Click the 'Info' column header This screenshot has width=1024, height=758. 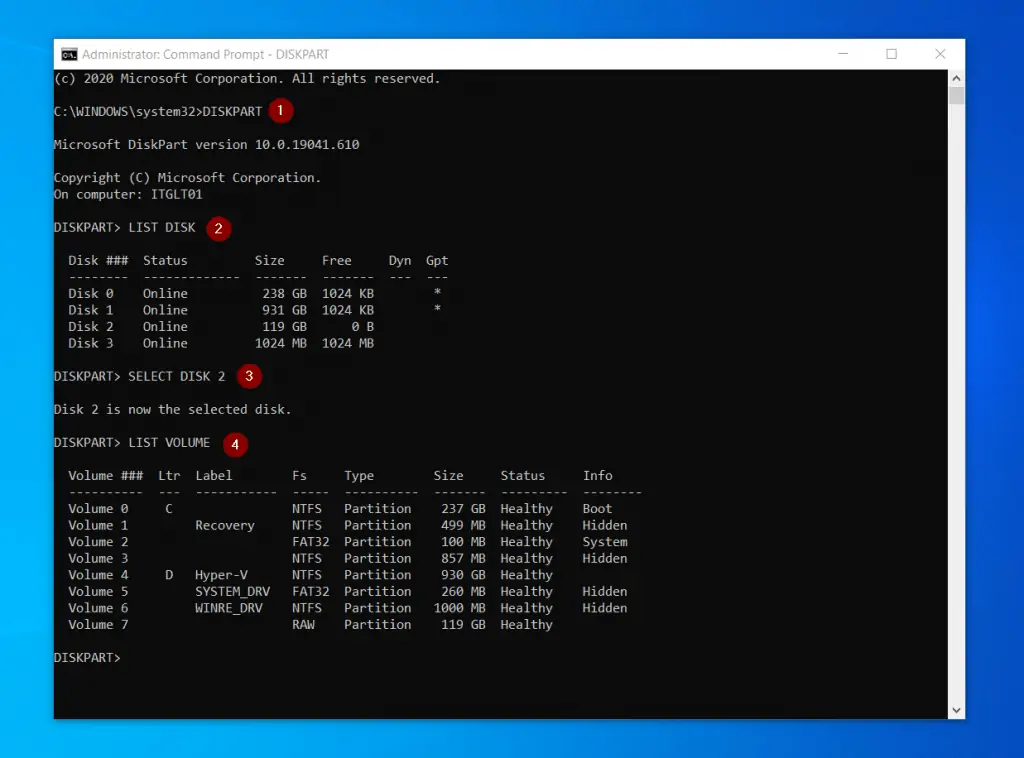tap(598, 475)
